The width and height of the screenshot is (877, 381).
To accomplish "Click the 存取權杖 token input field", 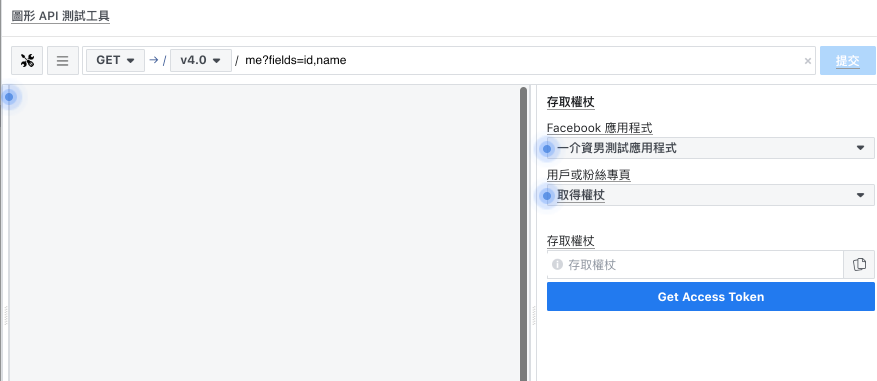I will click(695, 265).
